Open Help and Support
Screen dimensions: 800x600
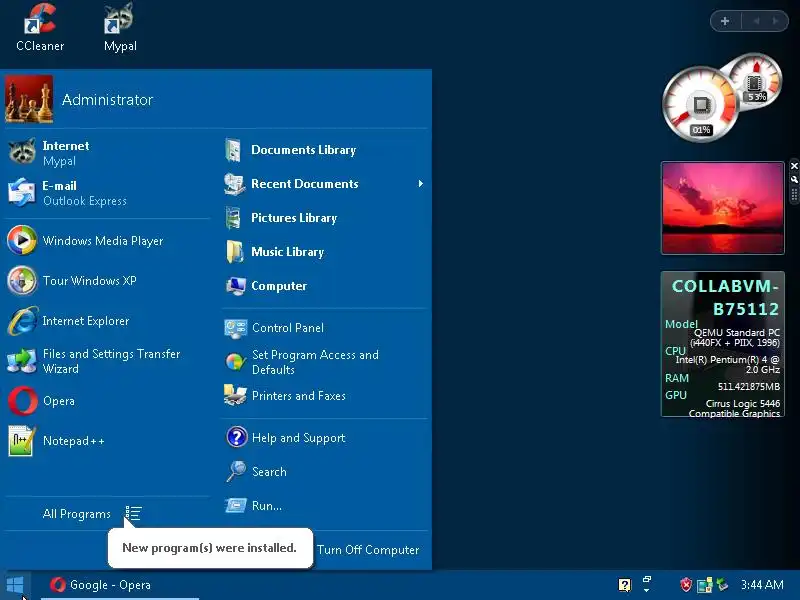[x=324, y=438]
